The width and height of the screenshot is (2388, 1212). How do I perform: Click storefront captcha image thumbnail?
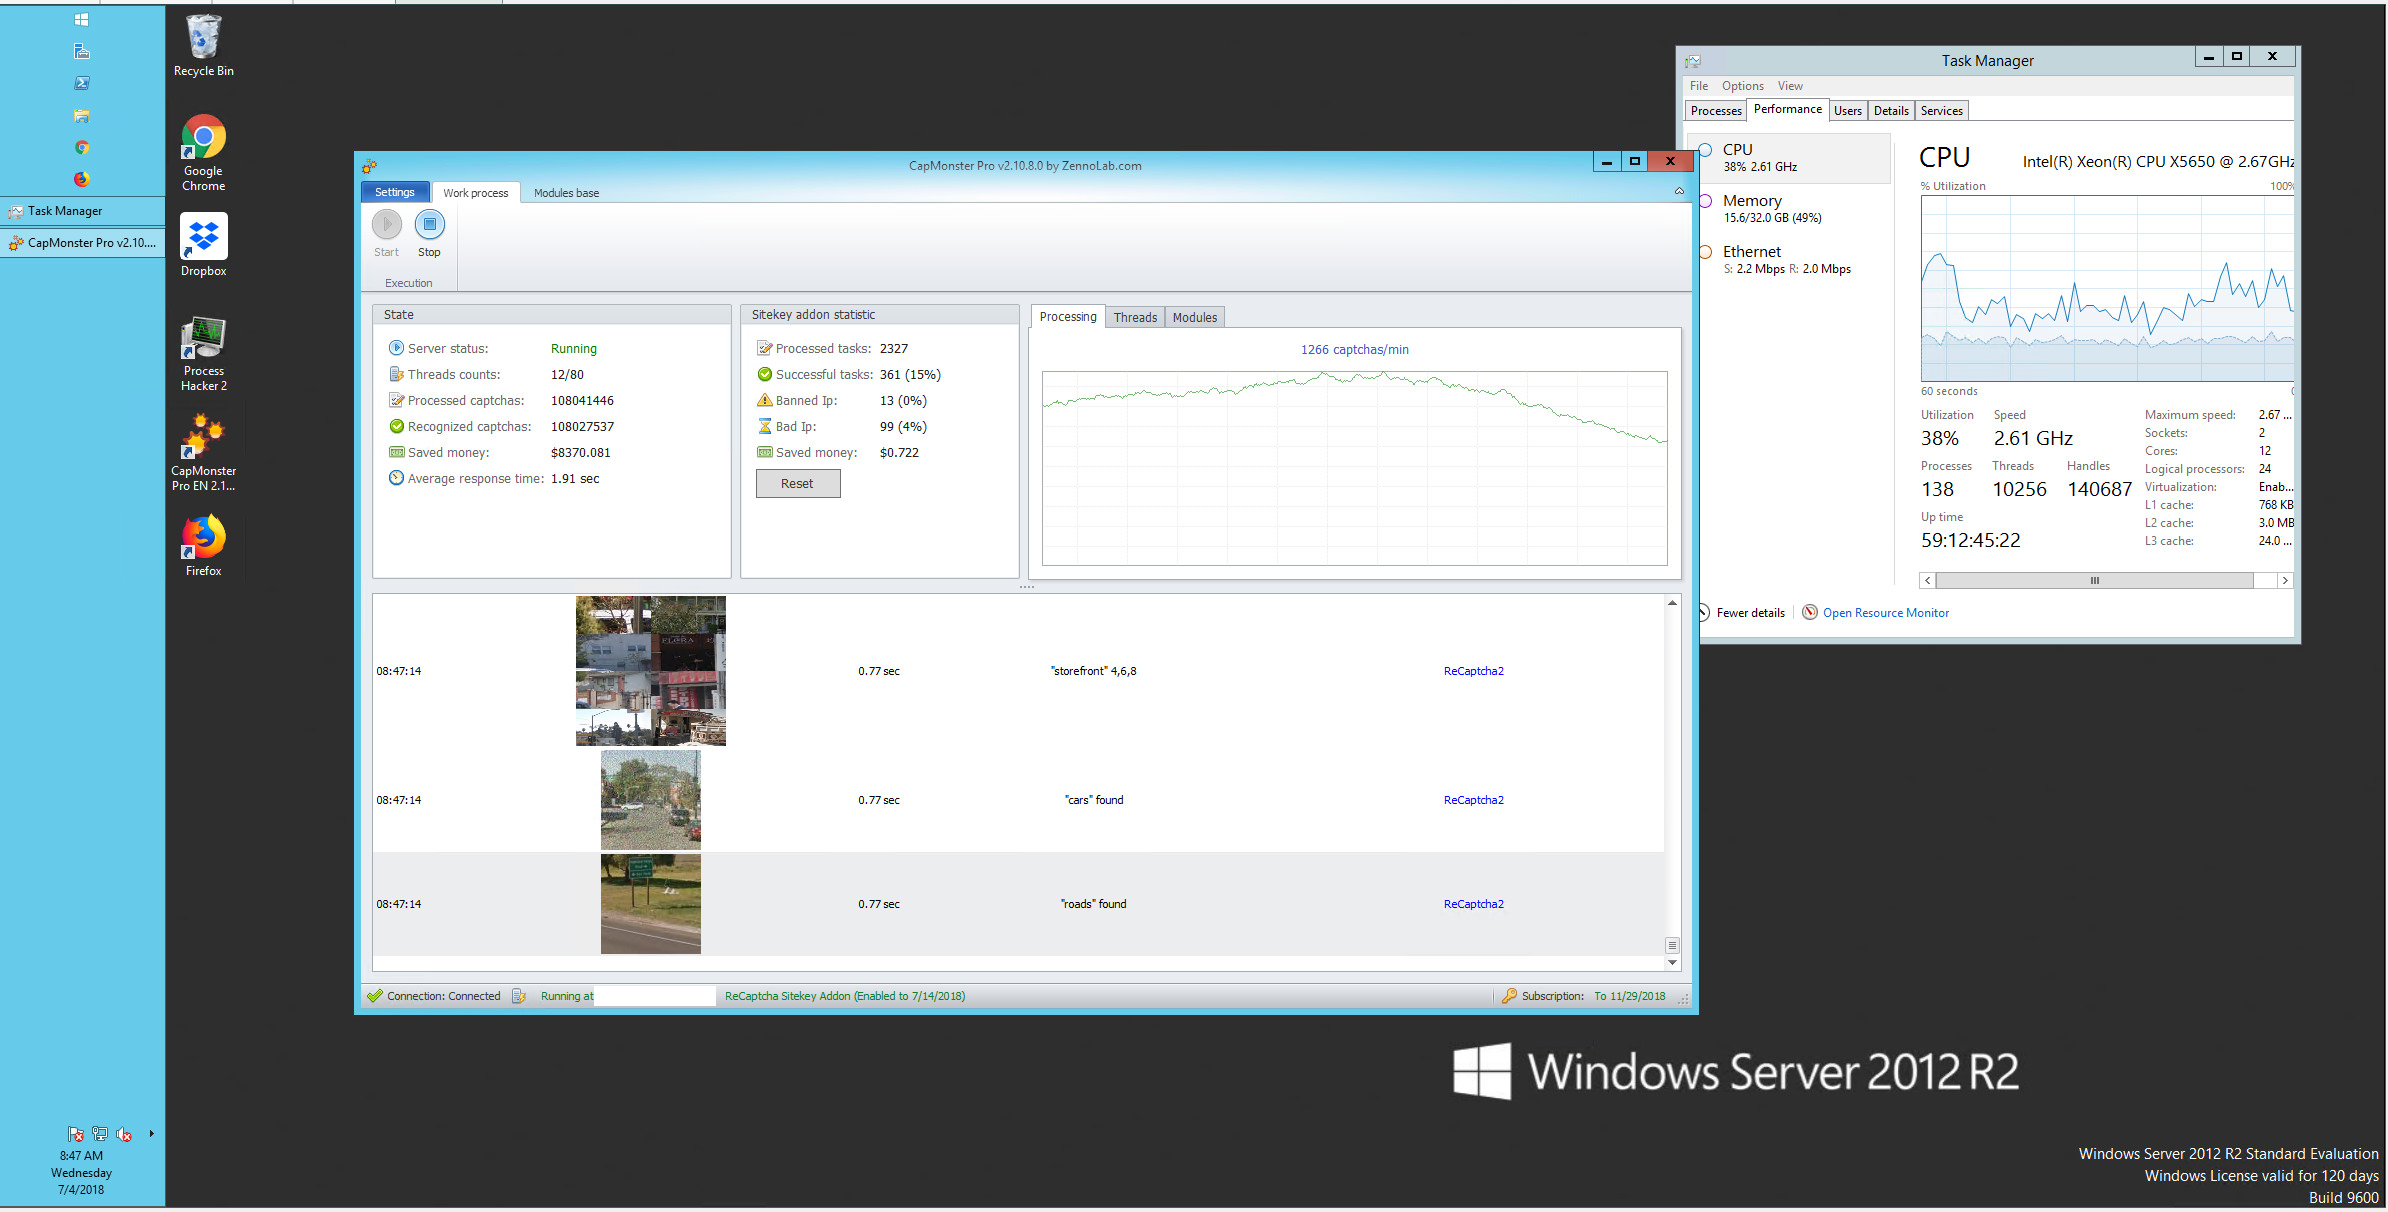point(651,671)
